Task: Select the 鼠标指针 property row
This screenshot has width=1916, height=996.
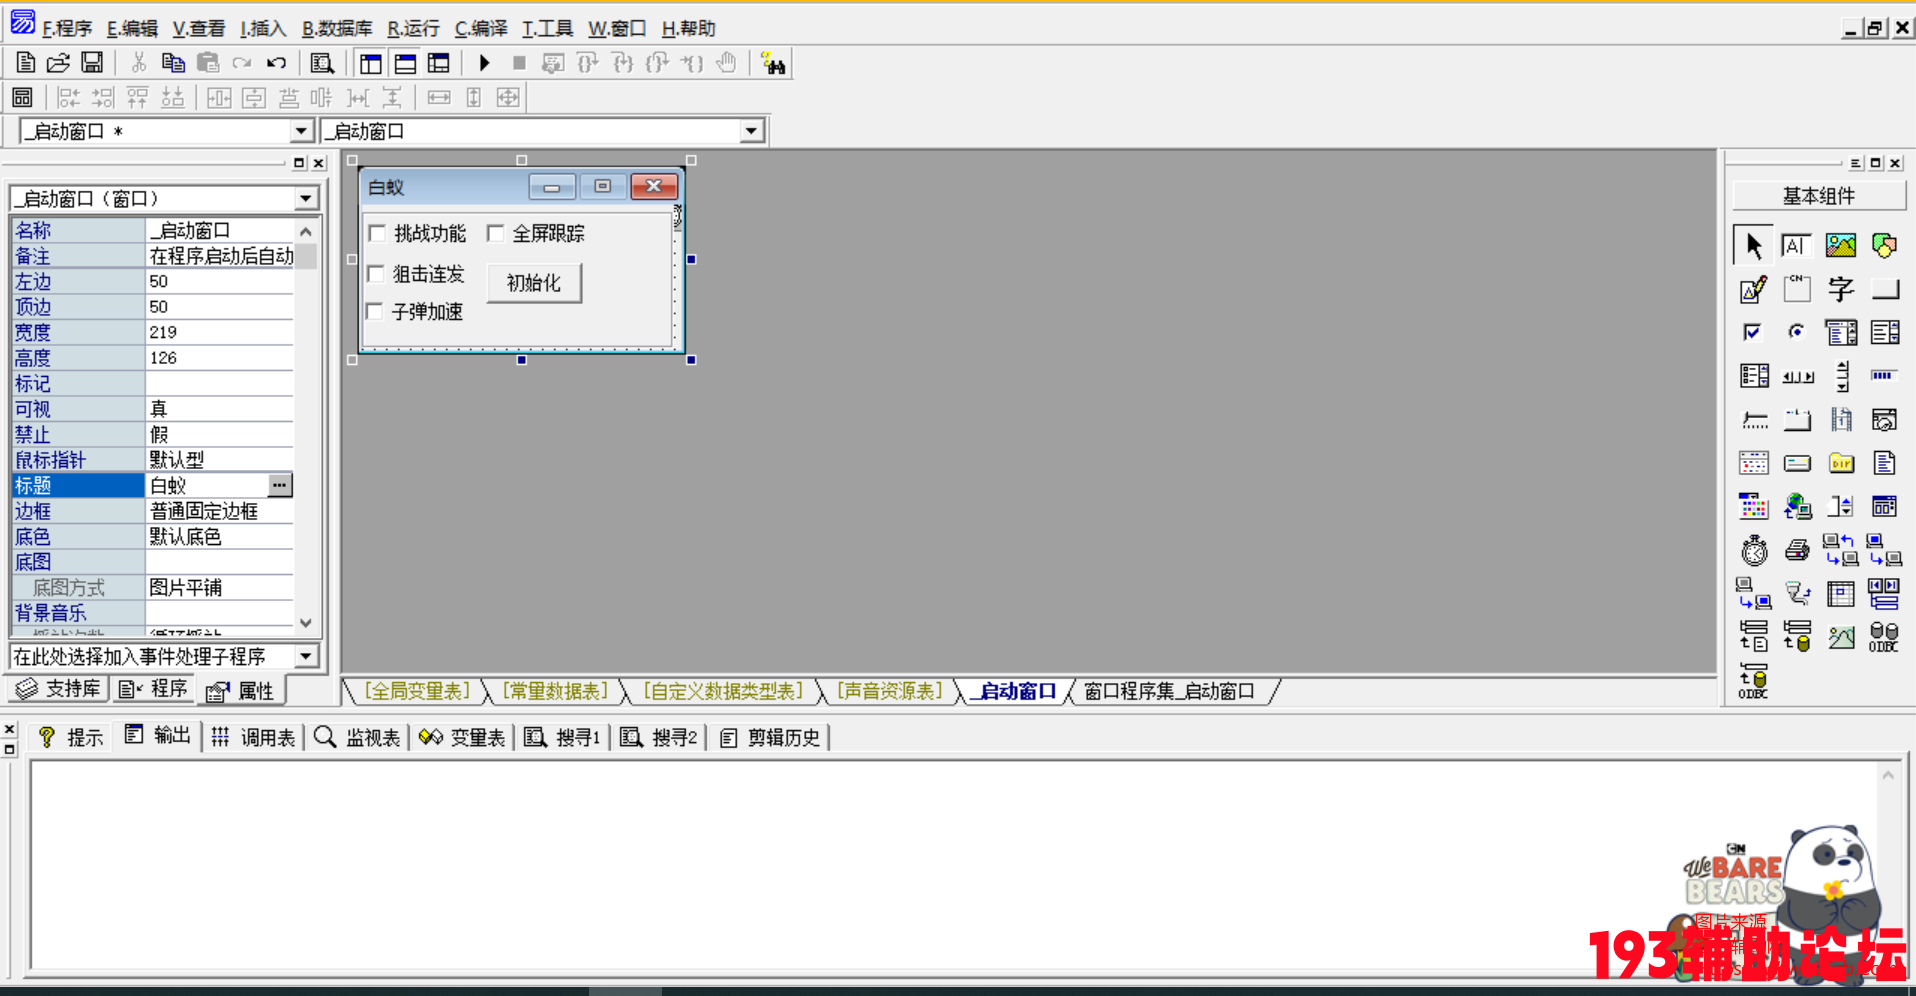Action: tap(152, 460)
